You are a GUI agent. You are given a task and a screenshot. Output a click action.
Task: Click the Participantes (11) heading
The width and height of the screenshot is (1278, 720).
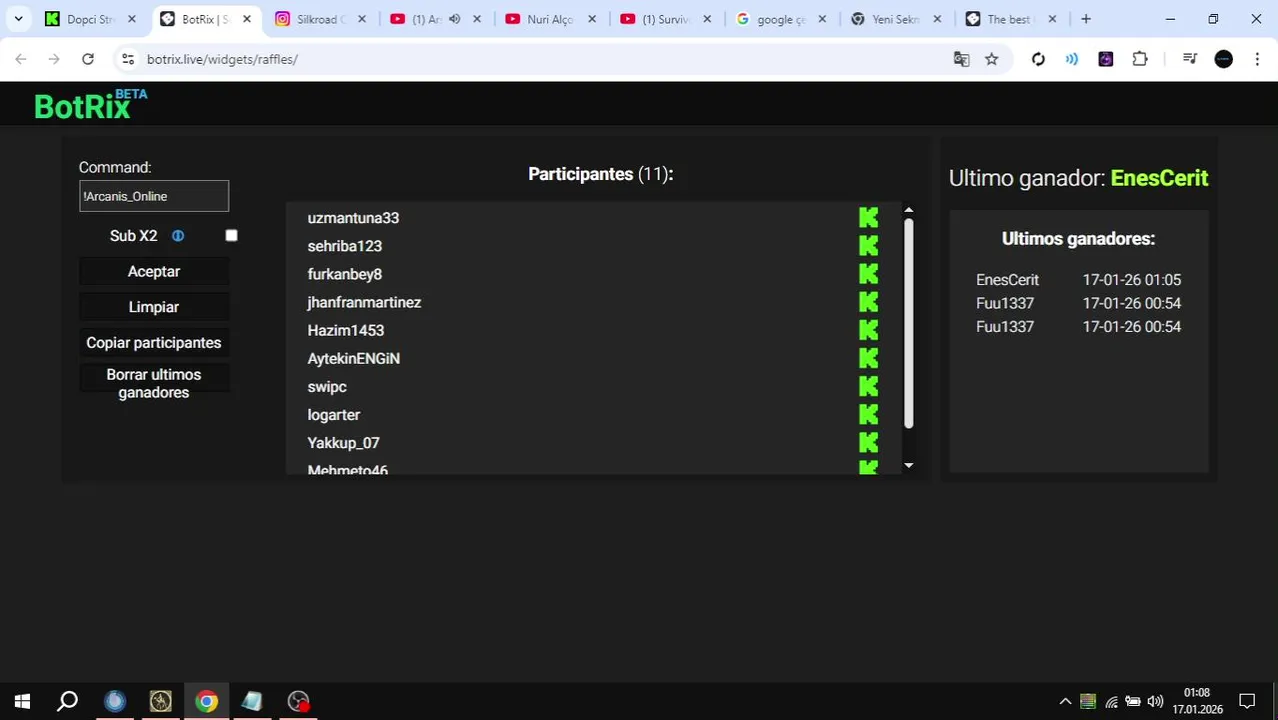[x=601, y=174]
